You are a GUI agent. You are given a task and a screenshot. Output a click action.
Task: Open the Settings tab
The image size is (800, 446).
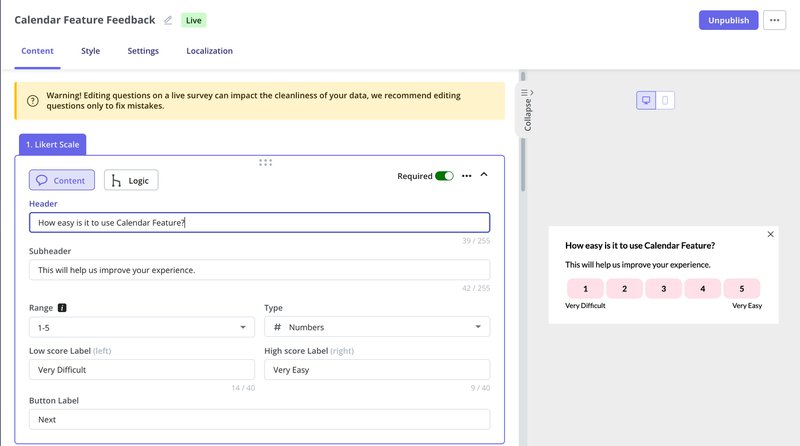point(143,51)
